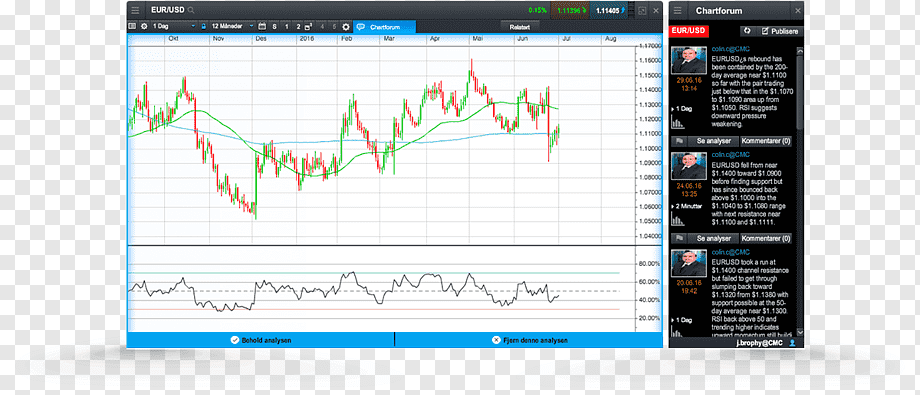Click the magnifier search icon beside EUR/USD
920x395 pixels.
click(191, 11)
